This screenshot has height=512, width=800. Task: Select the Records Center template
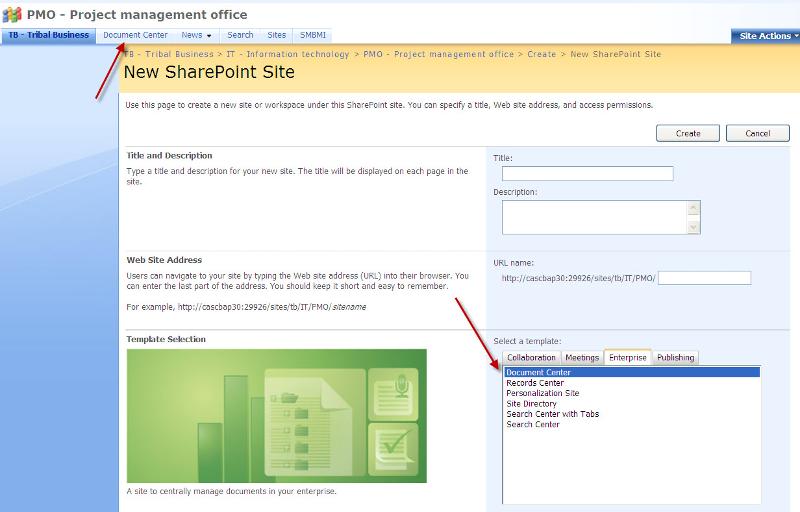(535, 383)
